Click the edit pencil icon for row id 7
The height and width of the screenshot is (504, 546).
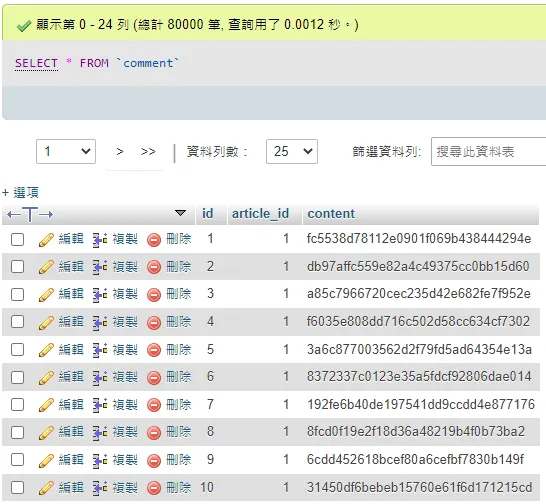tap(46, 405)
